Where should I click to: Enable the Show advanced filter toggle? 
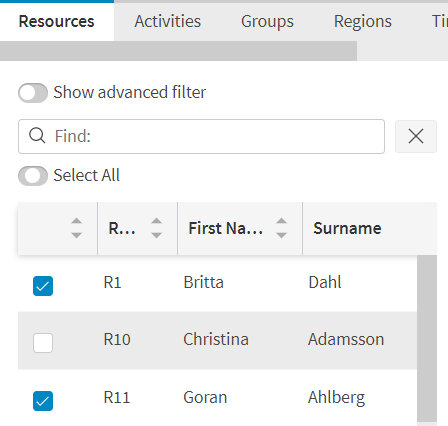pos(33,93)
